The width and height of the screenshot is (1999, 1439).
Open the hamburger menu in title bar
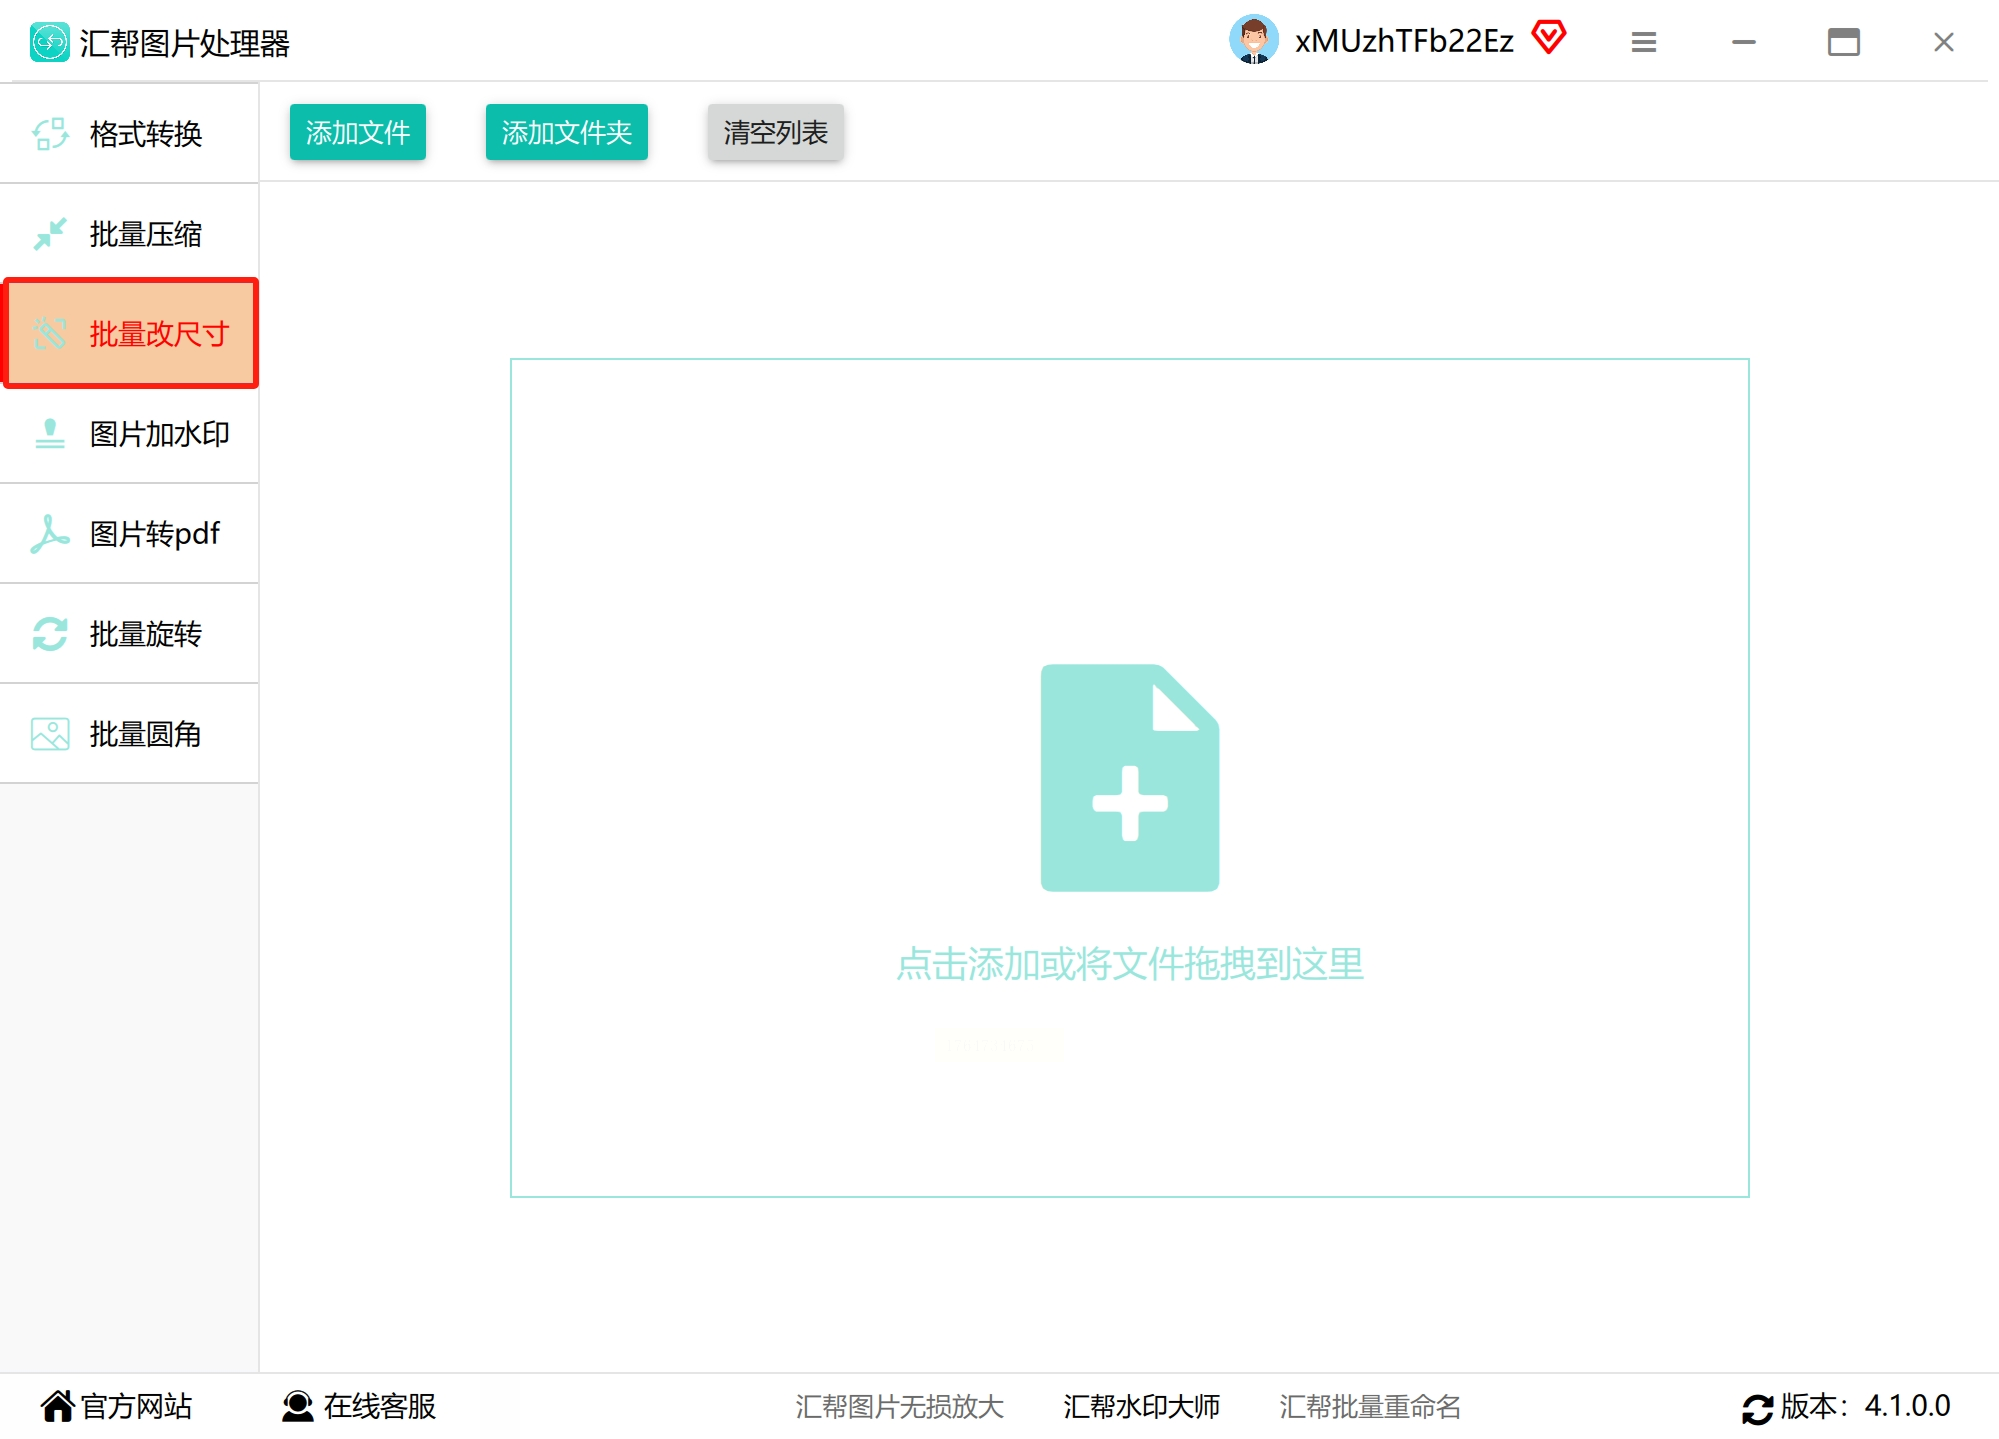(x=1643, y=42)
